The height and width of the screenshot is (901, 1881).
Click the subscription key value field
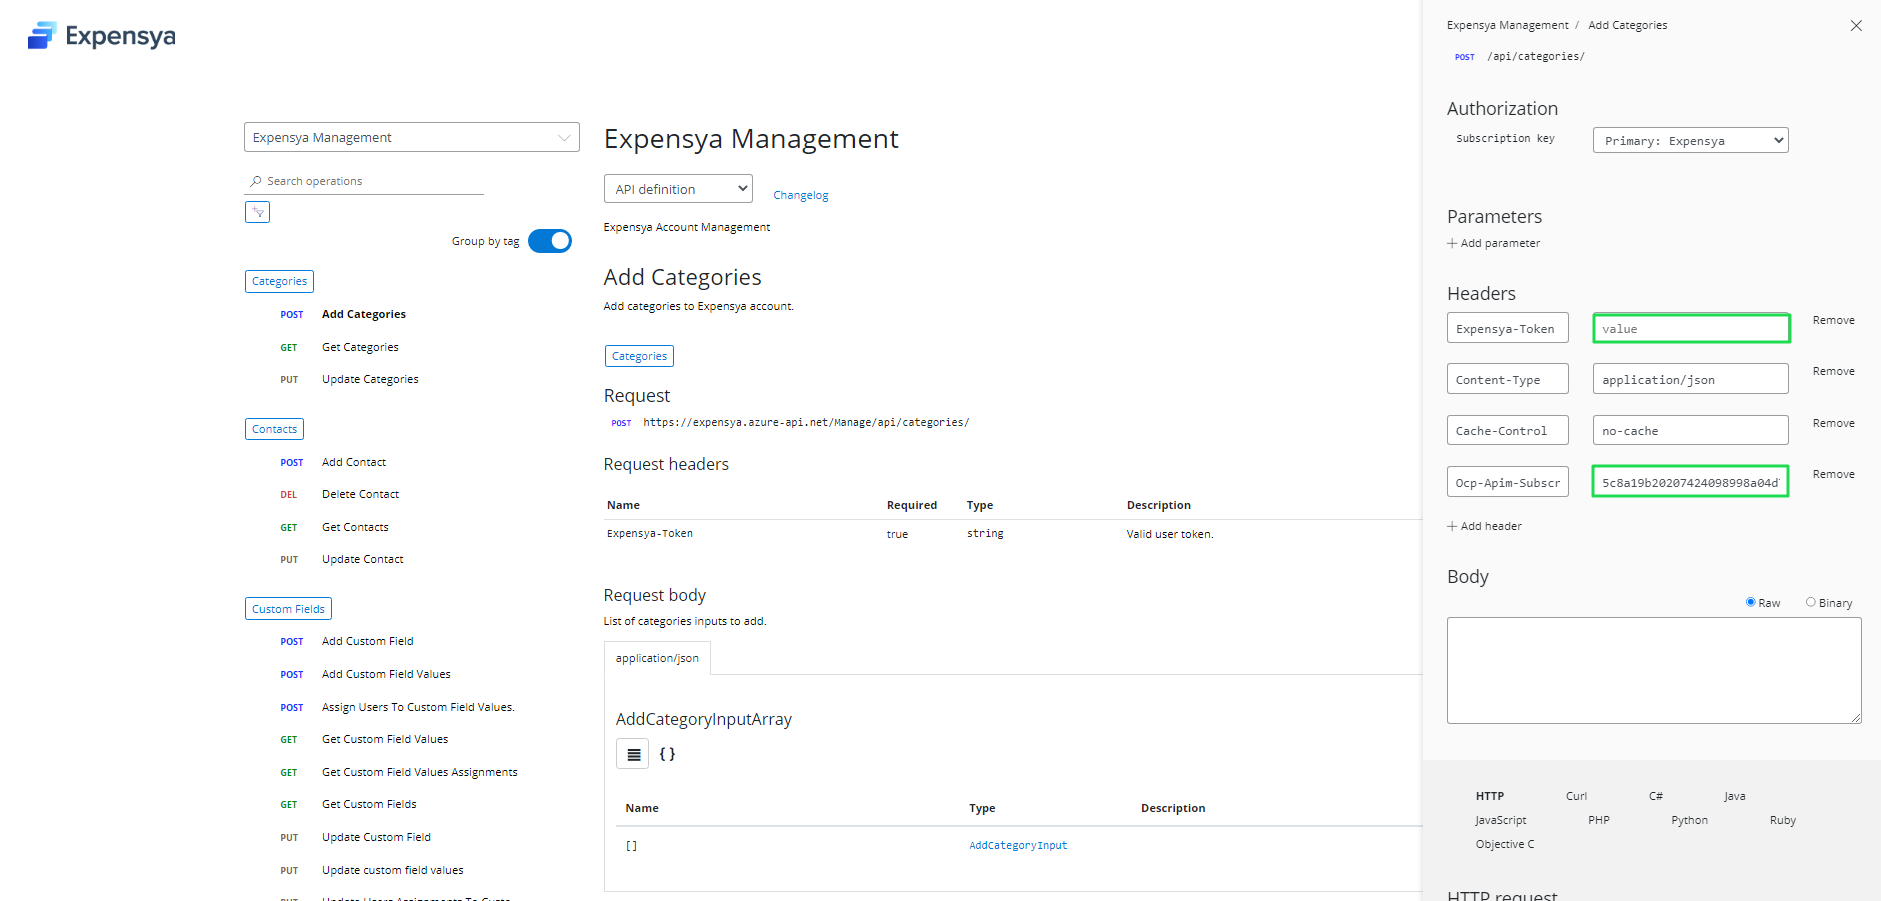1691,482
